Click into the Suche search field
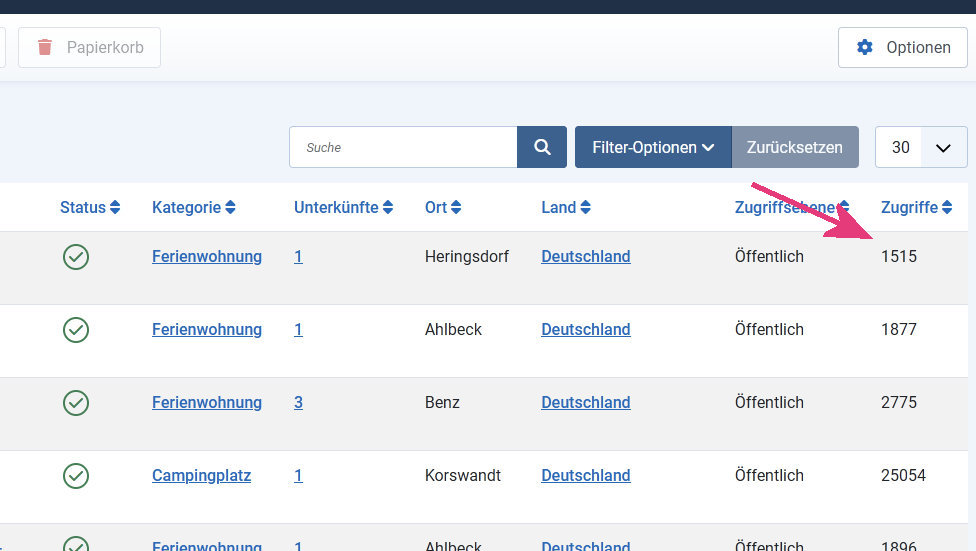 pos(403,147)
